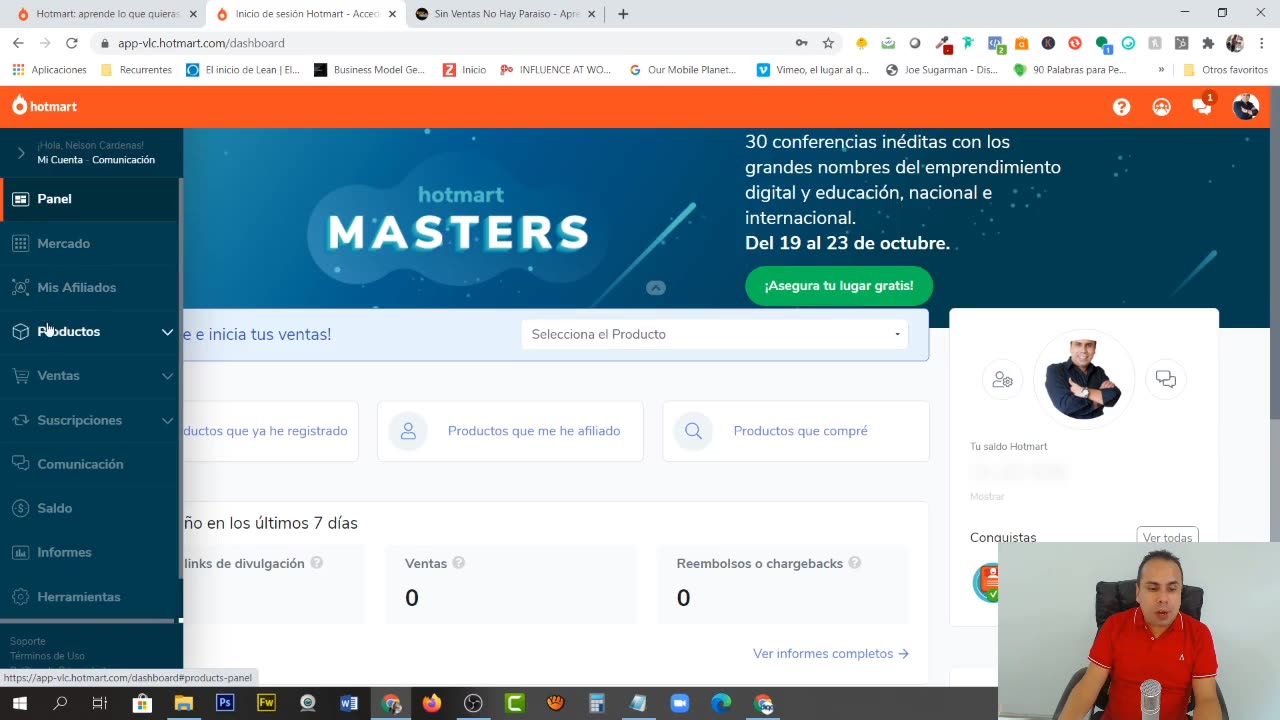1280x720 pixels.
Task: Open Otros favoritos bookmarks folder
Action: coord(1225,70)
